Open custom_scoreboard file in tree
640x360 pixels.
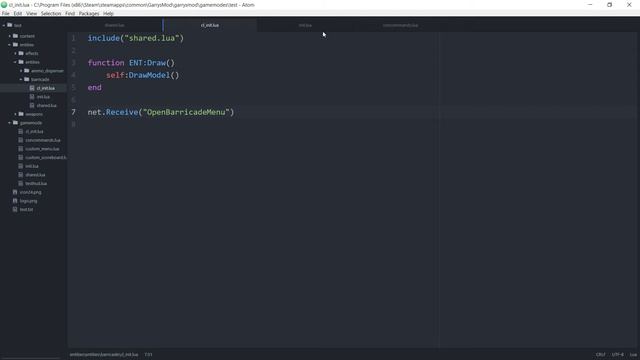pos(46,158)
